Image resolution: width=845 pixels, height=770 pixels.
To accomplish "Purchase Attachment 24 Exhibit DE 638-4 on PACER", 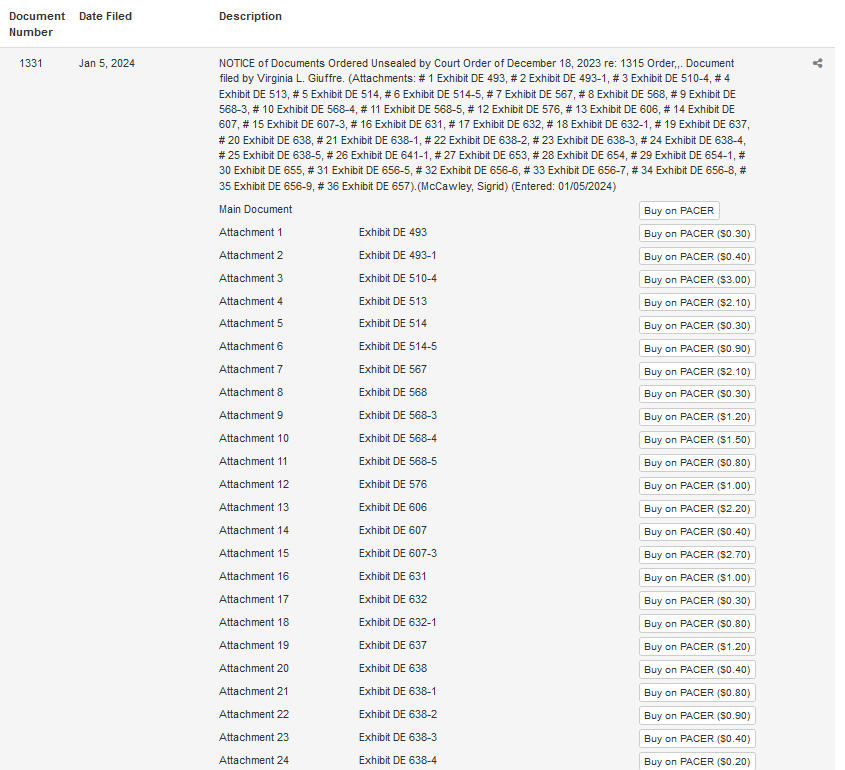I will pos(697,761).
